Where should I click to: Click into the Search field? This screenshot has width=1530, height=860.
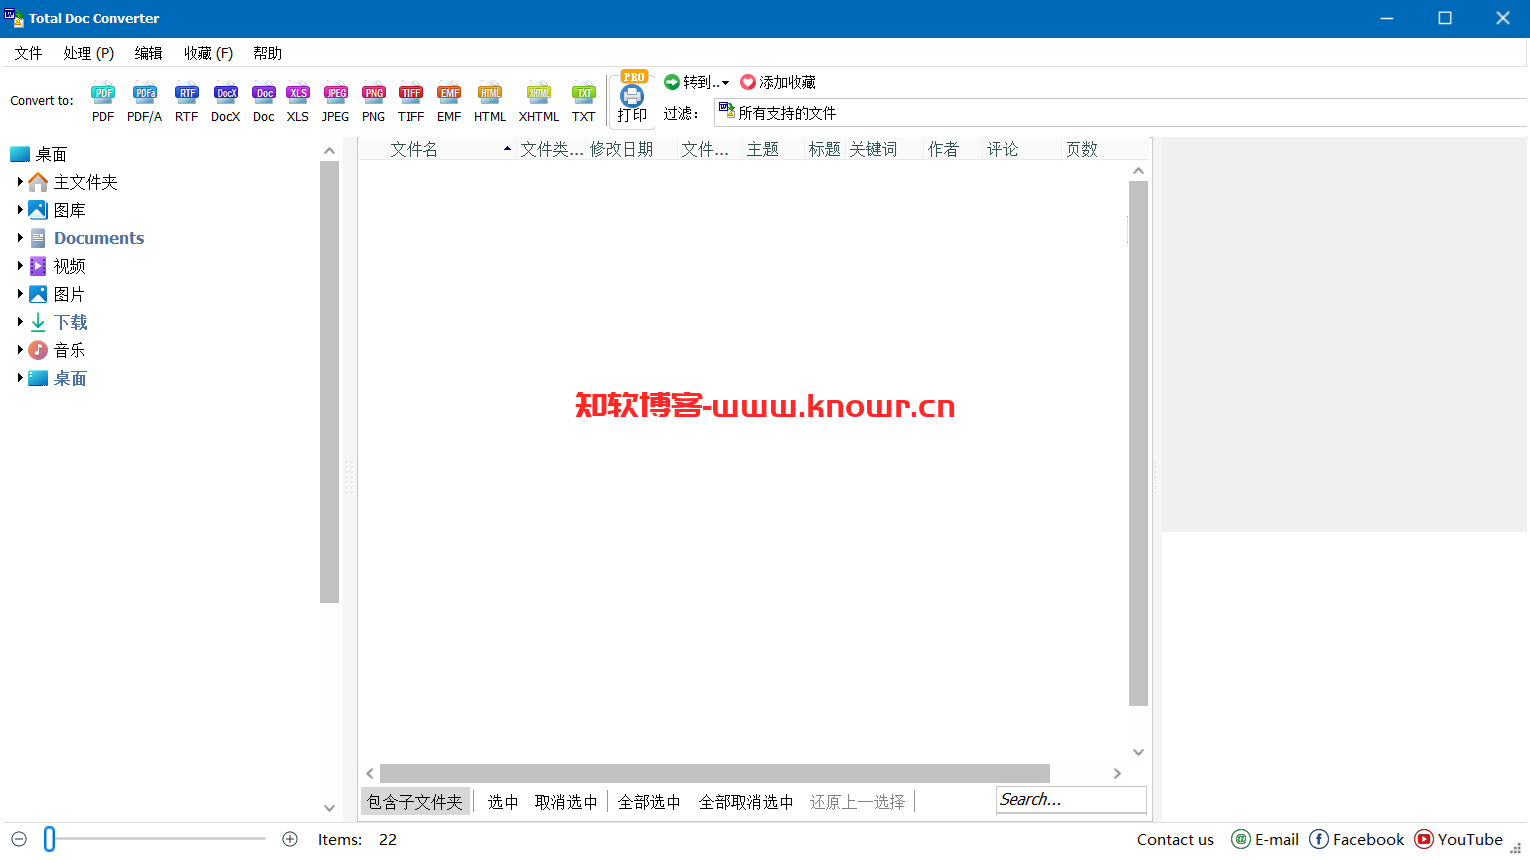(1071, 799)
